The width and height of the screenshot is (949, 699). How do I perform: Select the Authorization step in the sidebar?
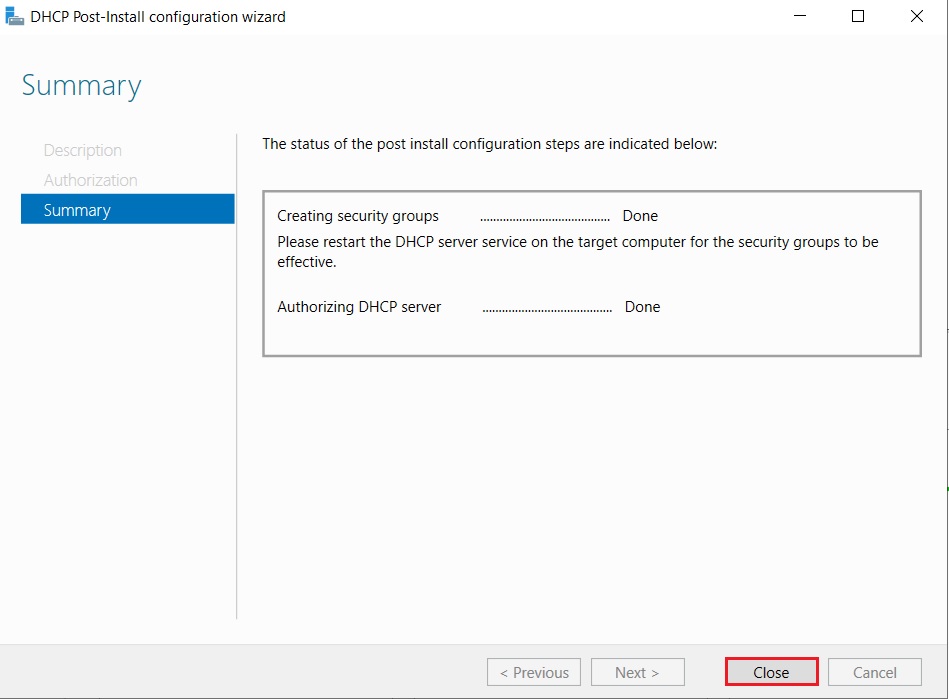coord(90,180)
